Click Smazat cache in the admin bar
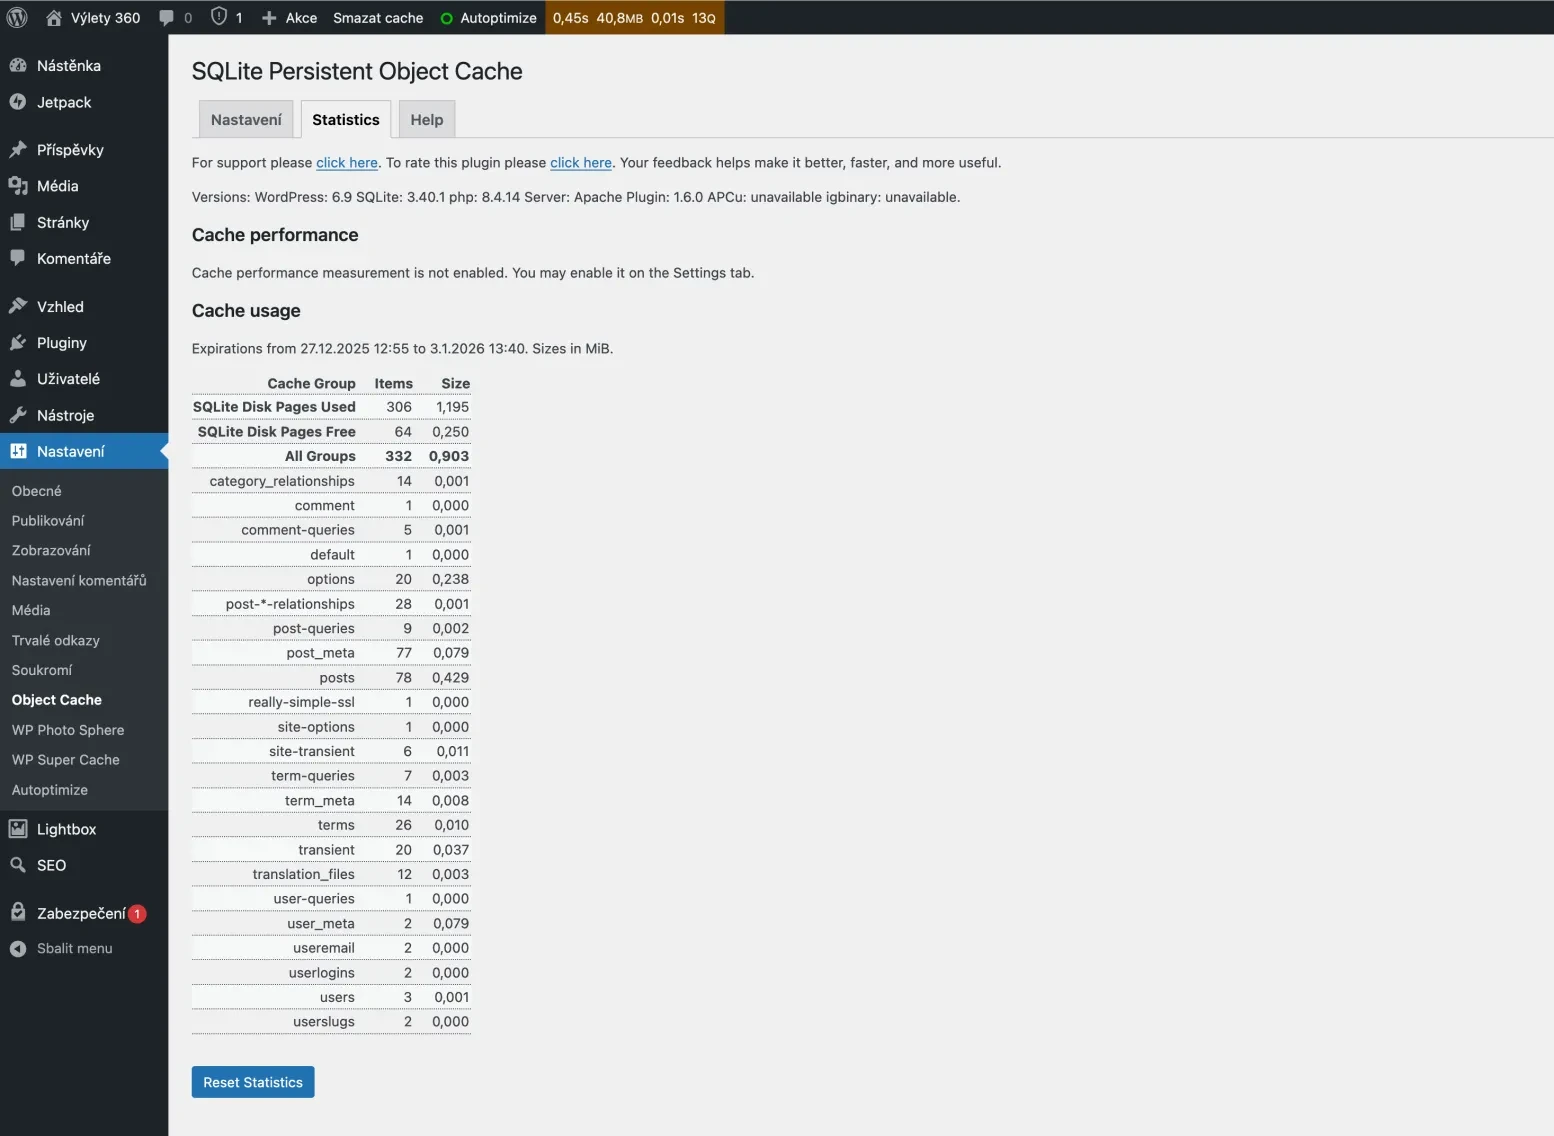The width and height of the screenshot is (1554, 1136). [x=377, y=17]
